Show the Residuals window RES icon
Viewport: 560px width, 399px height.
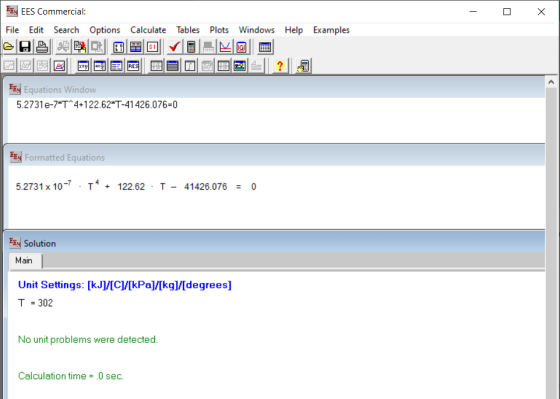coord(133,66)
